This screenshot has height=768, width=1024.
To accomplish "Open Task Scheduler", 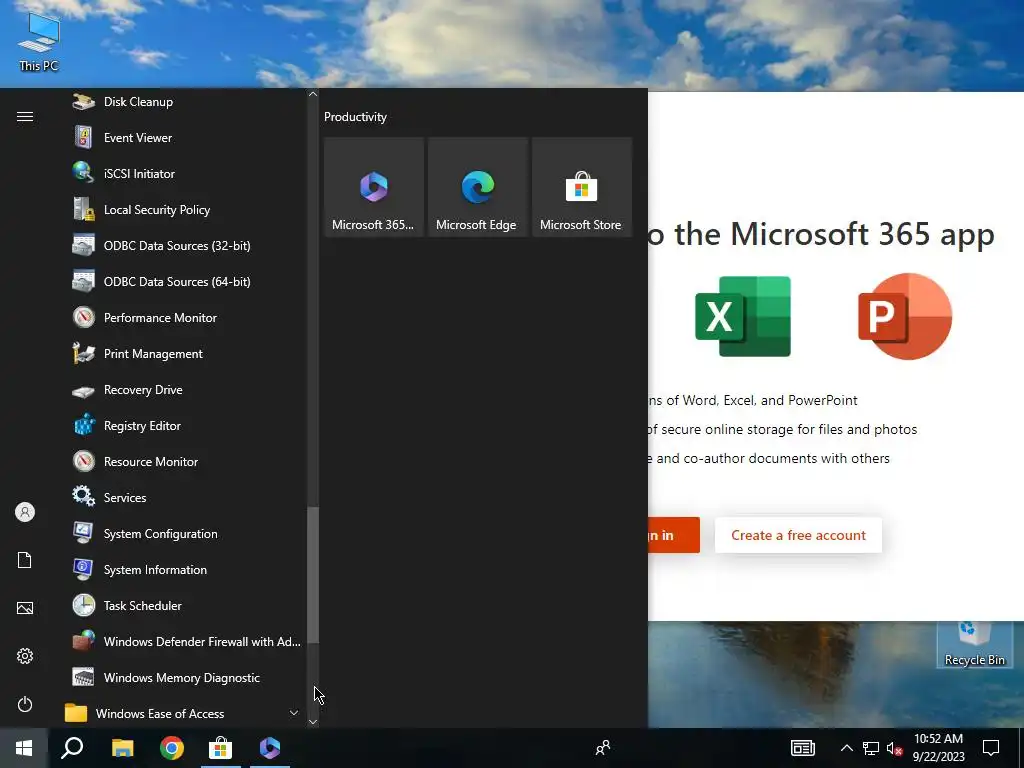I will pos(183,605).
